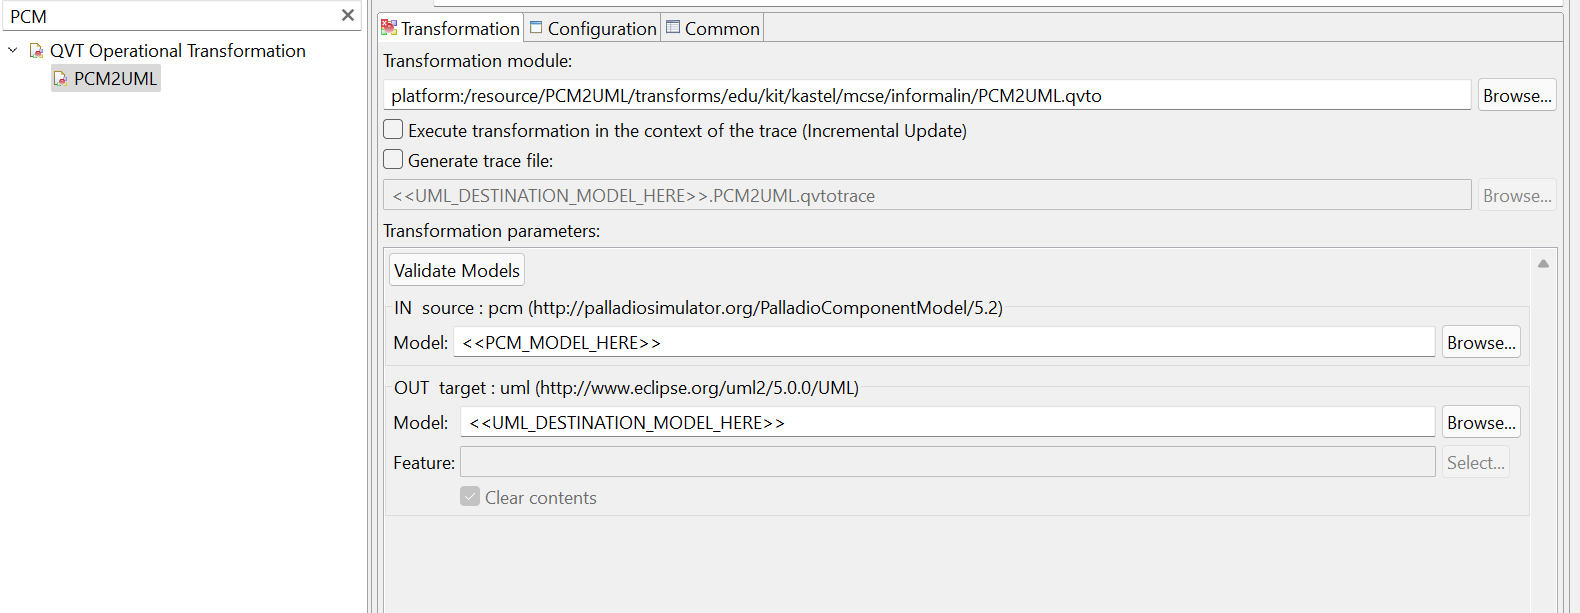Browse for the transformation module file

[1516, 95]
